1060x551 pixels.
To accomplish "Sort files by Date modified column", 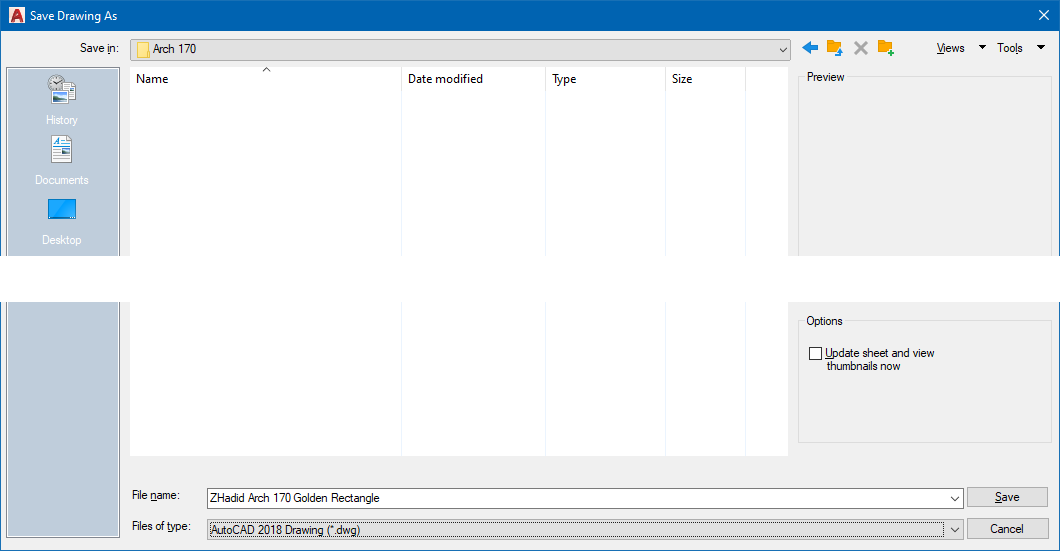I will tap(473, 78).
